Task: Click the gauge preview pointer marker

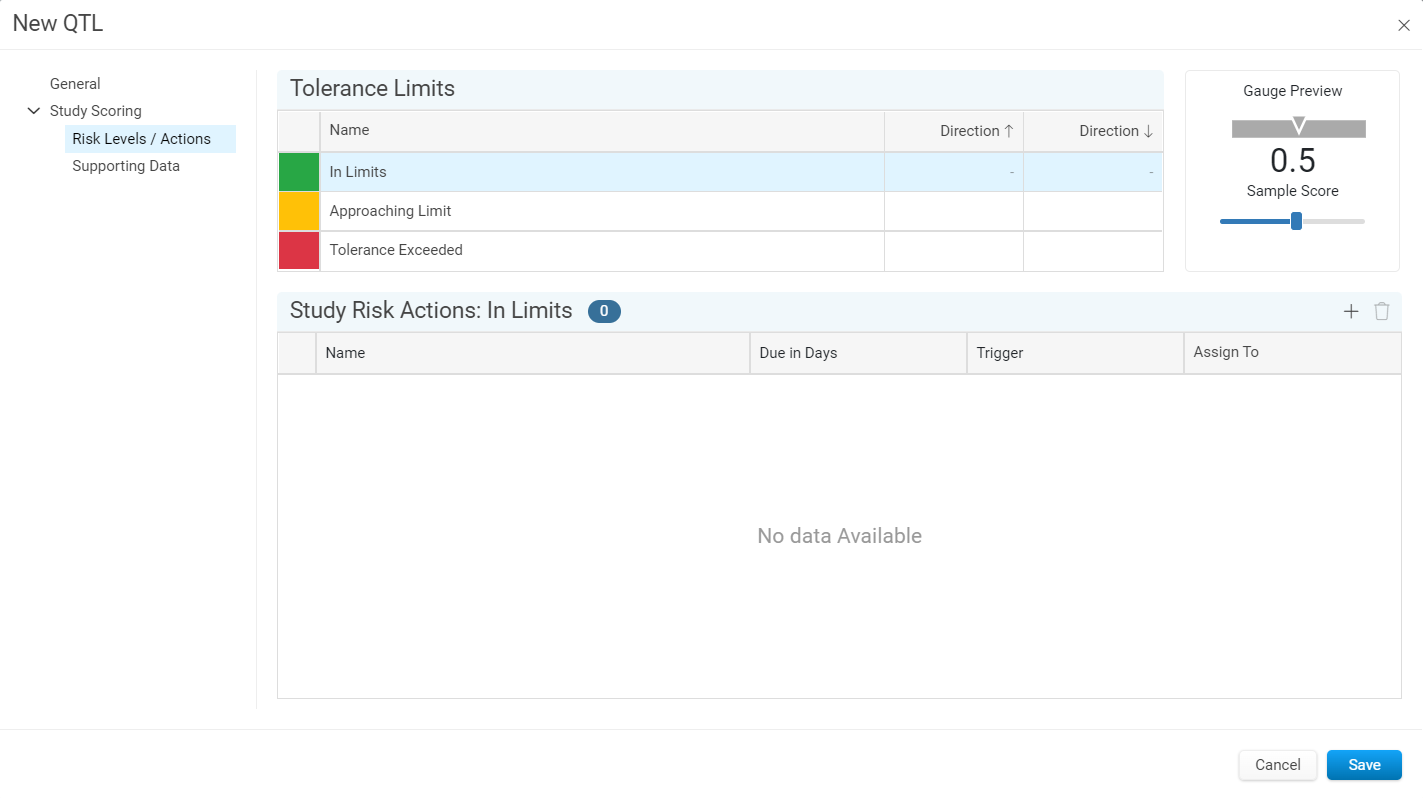Action: tap(1299, 125)
